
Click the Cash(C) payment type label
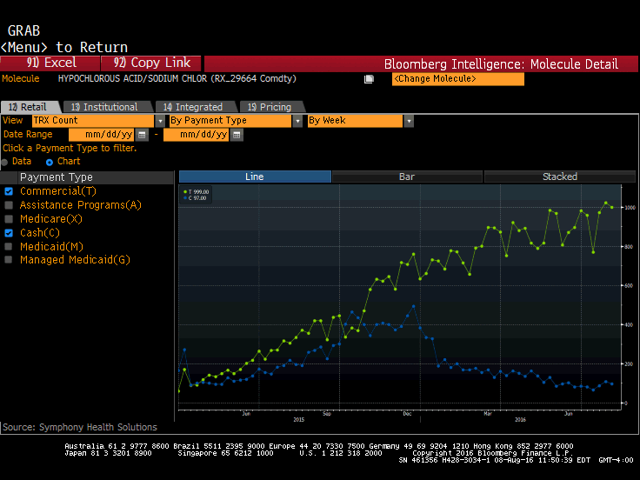pos(40,233)
